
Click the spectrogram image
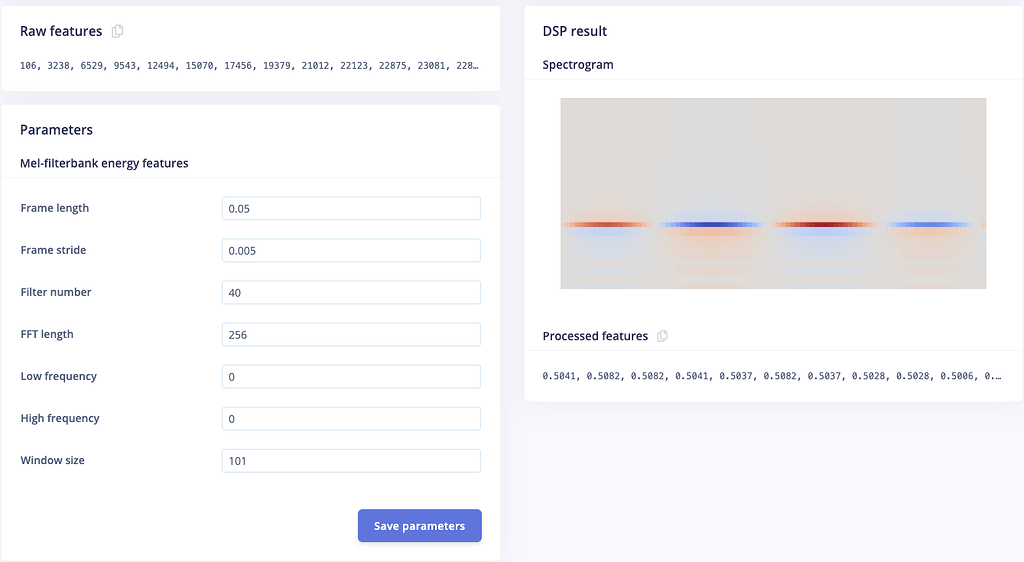pos(773,193)
